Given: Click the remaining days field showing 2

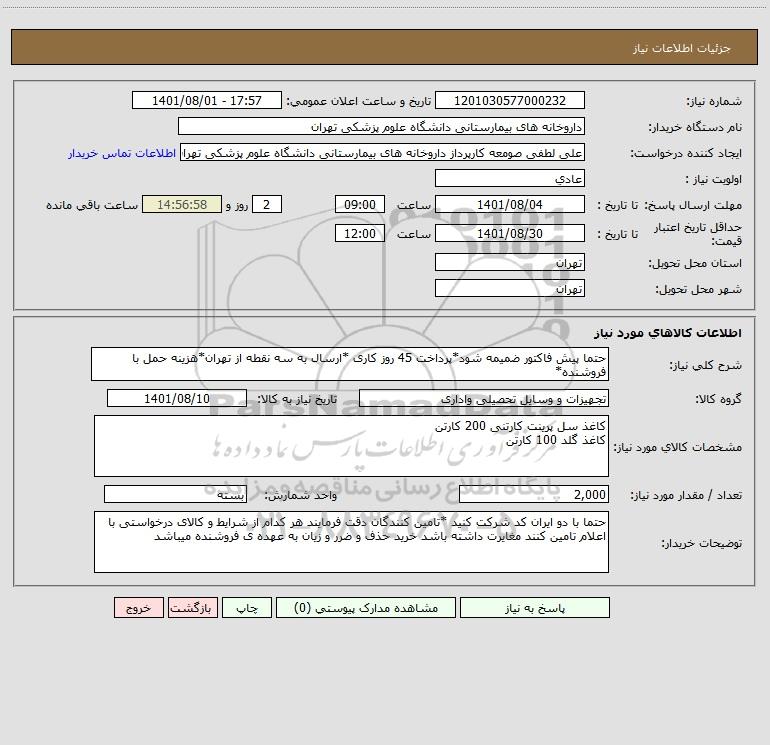Looking at the screenshot, I should pyautogui.click(x=267, y=204).
